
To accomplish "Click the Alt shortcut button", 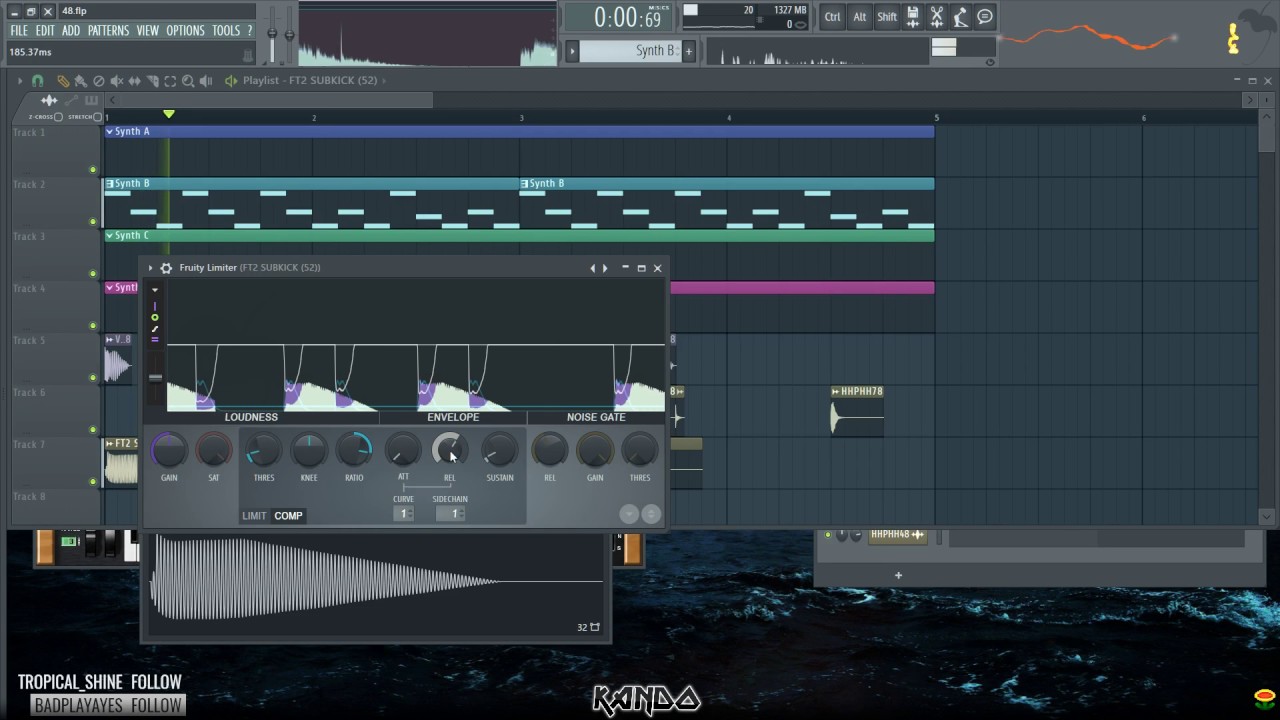I will pyautogui.click(x=859, y=17).
